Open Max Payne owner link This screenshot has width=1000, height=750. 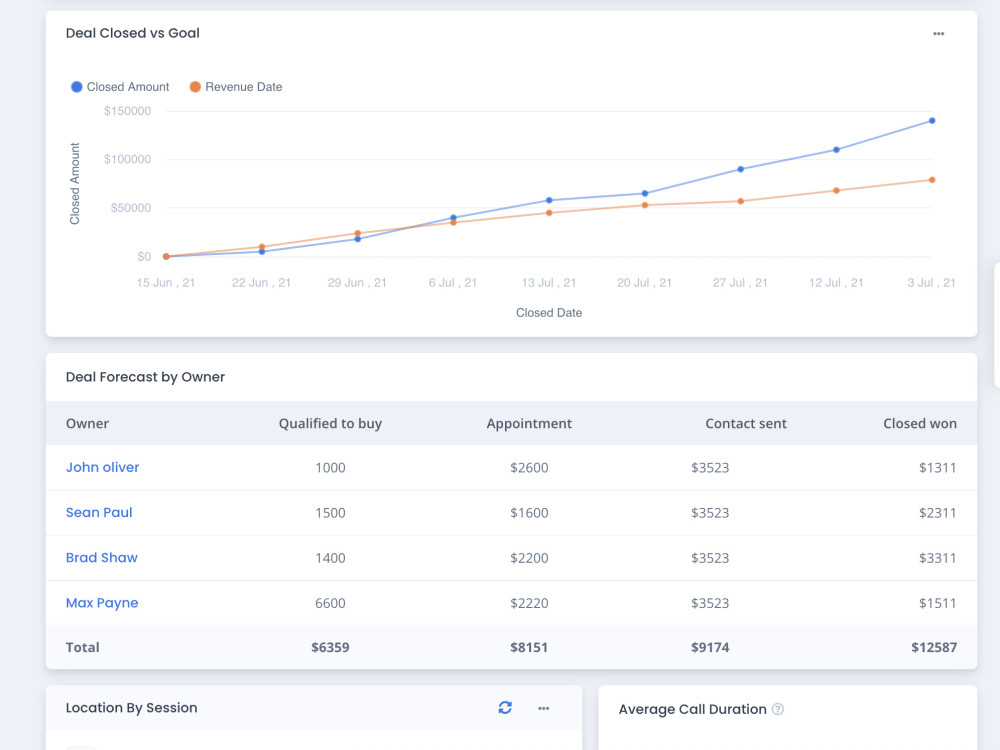tap(101, 603)
